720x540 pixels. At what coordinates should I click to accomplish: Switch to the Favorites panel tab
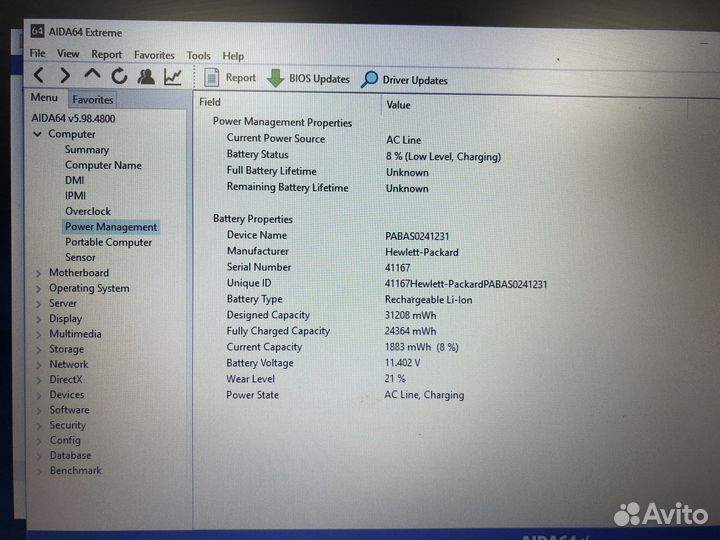[93, 100]
